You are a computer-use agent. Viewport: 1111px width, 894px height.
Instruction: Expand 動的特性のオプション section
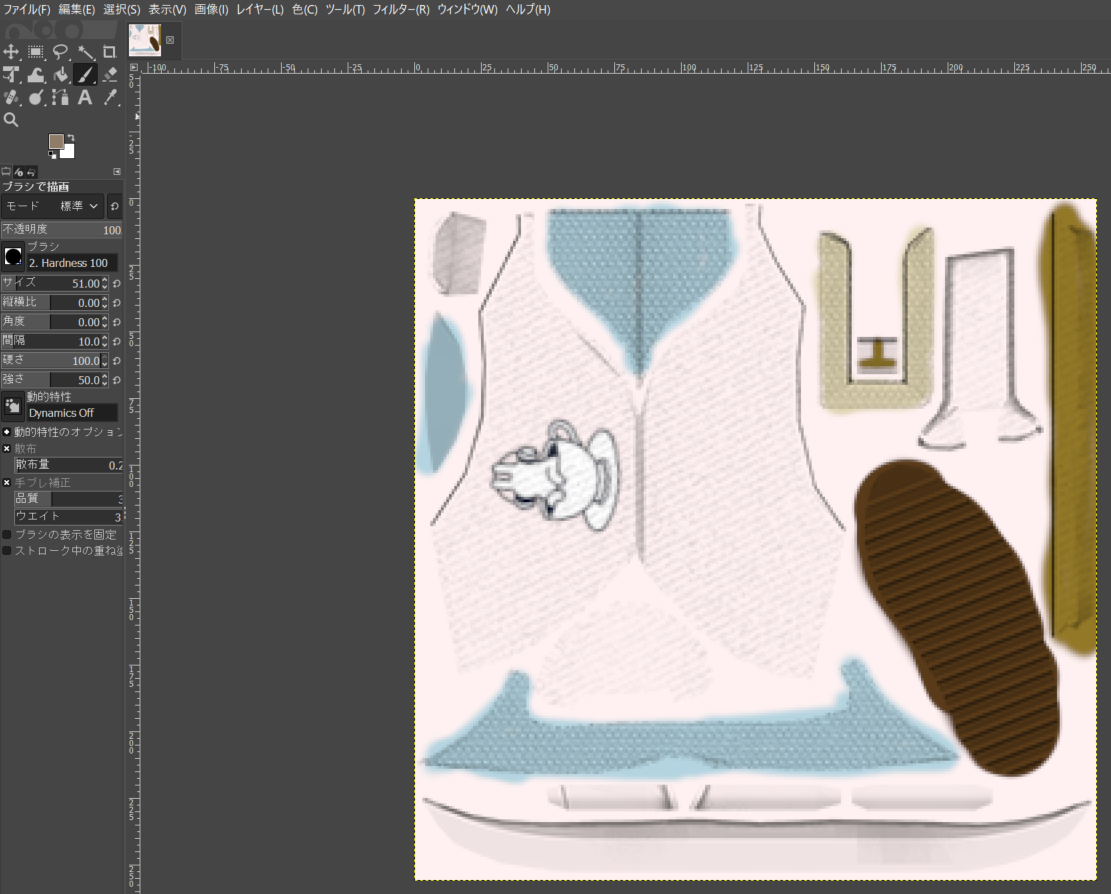tap(7, 432)
